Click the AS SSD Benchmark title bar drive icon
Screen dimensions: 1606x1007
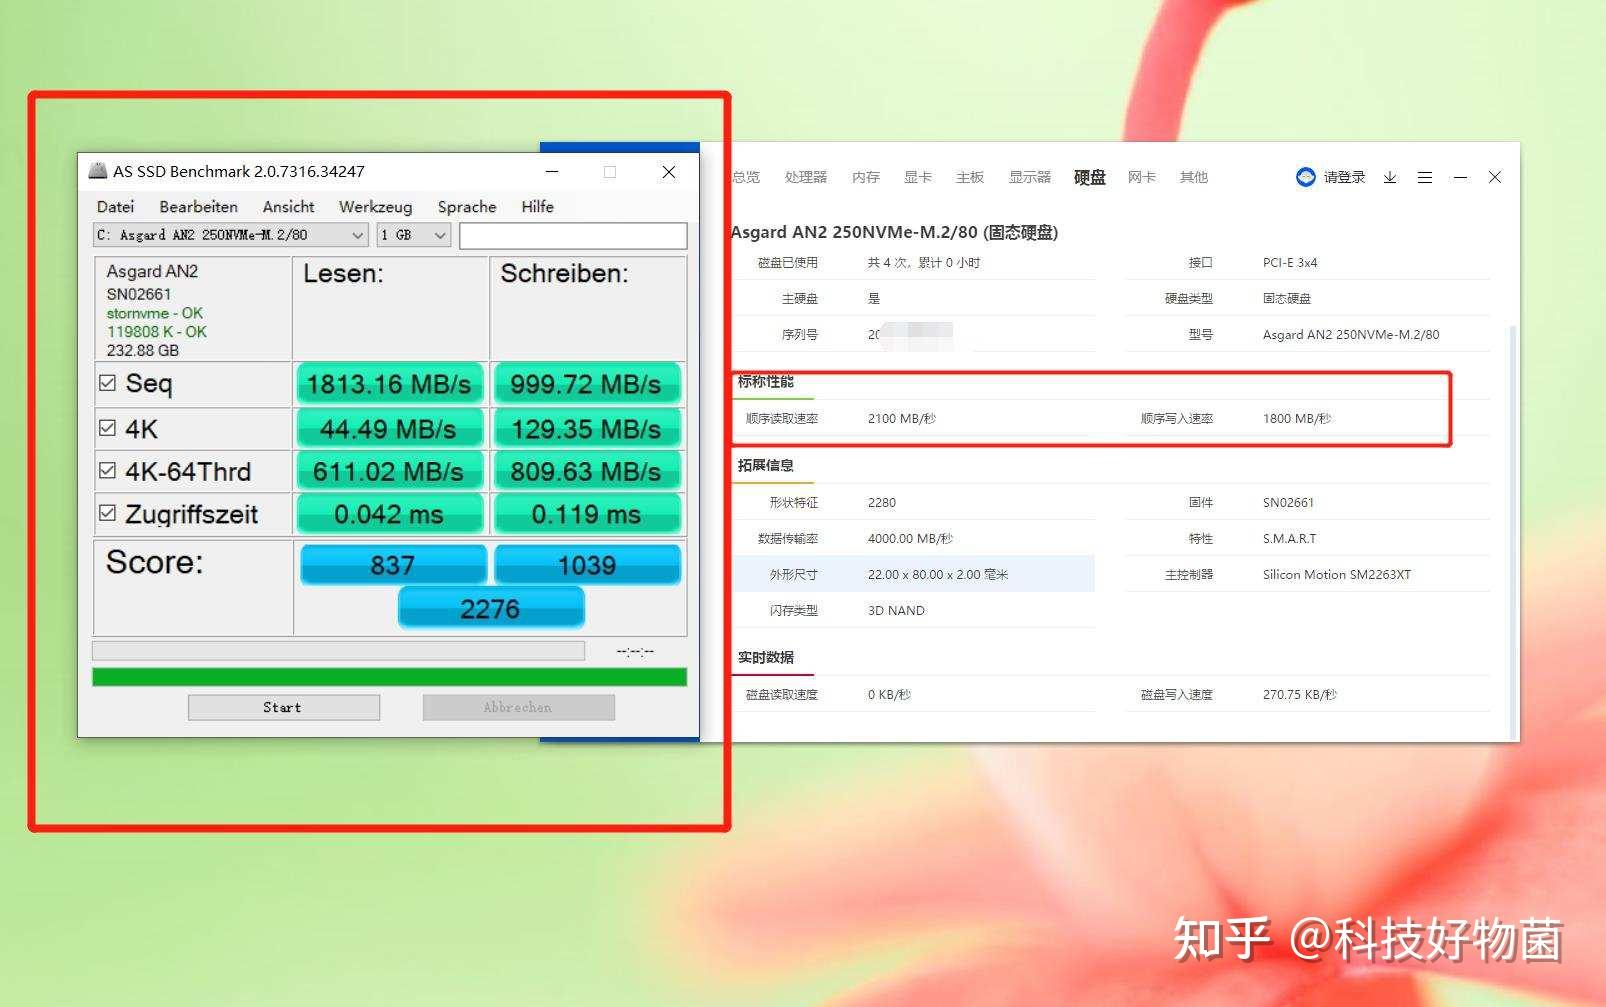coord(98,171)
